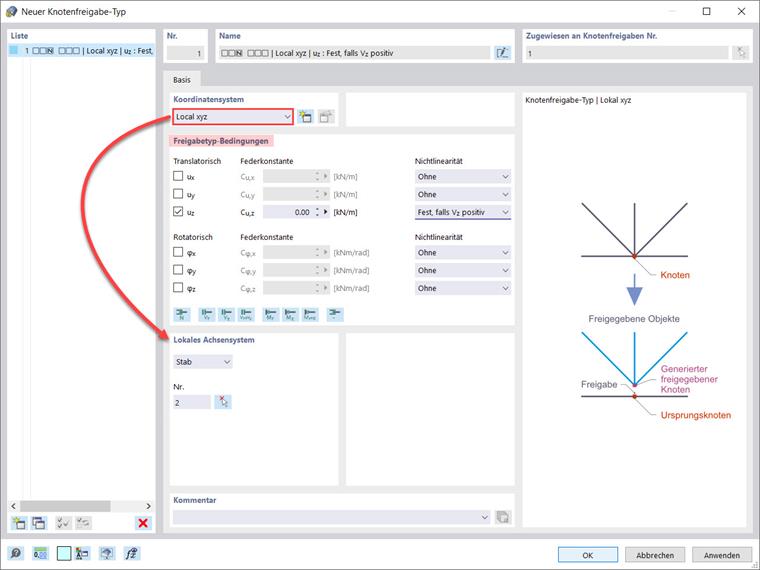The image size is (760, 570).
Task: Click the Anwenden button
Action: (722, 555)
